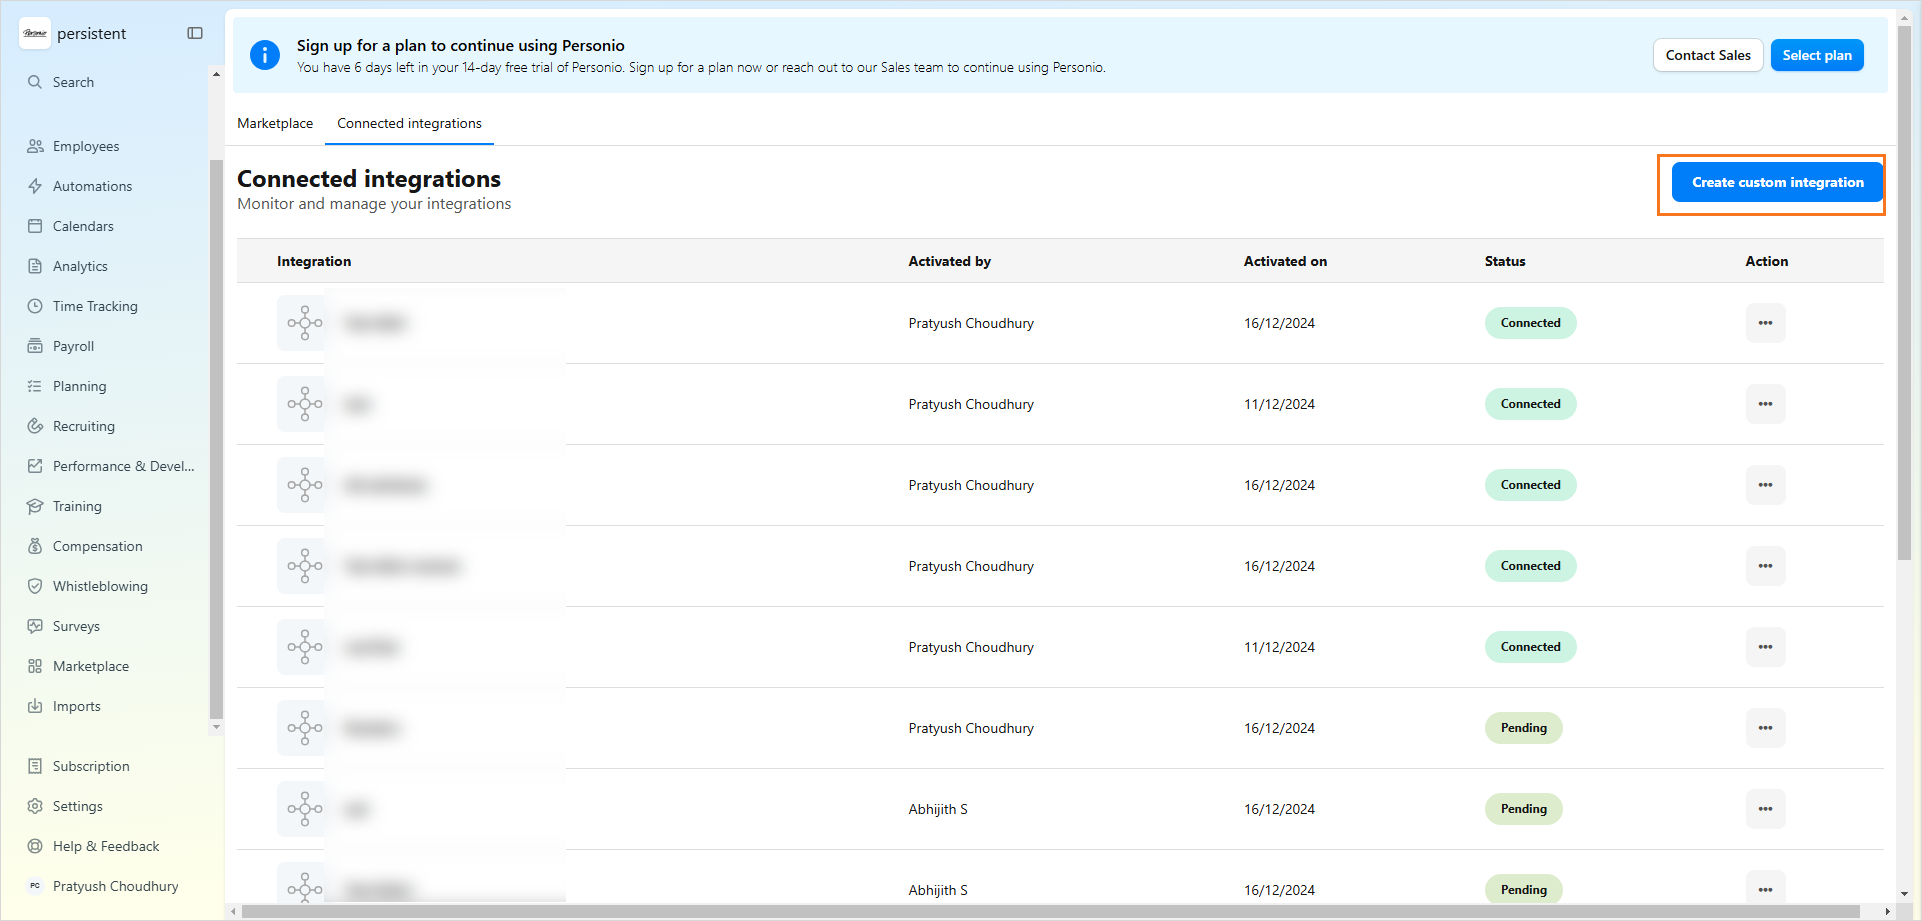1922x921 pixels.
Task: Open actions menu for fourth Connected row
Action: coord(1765,566)
